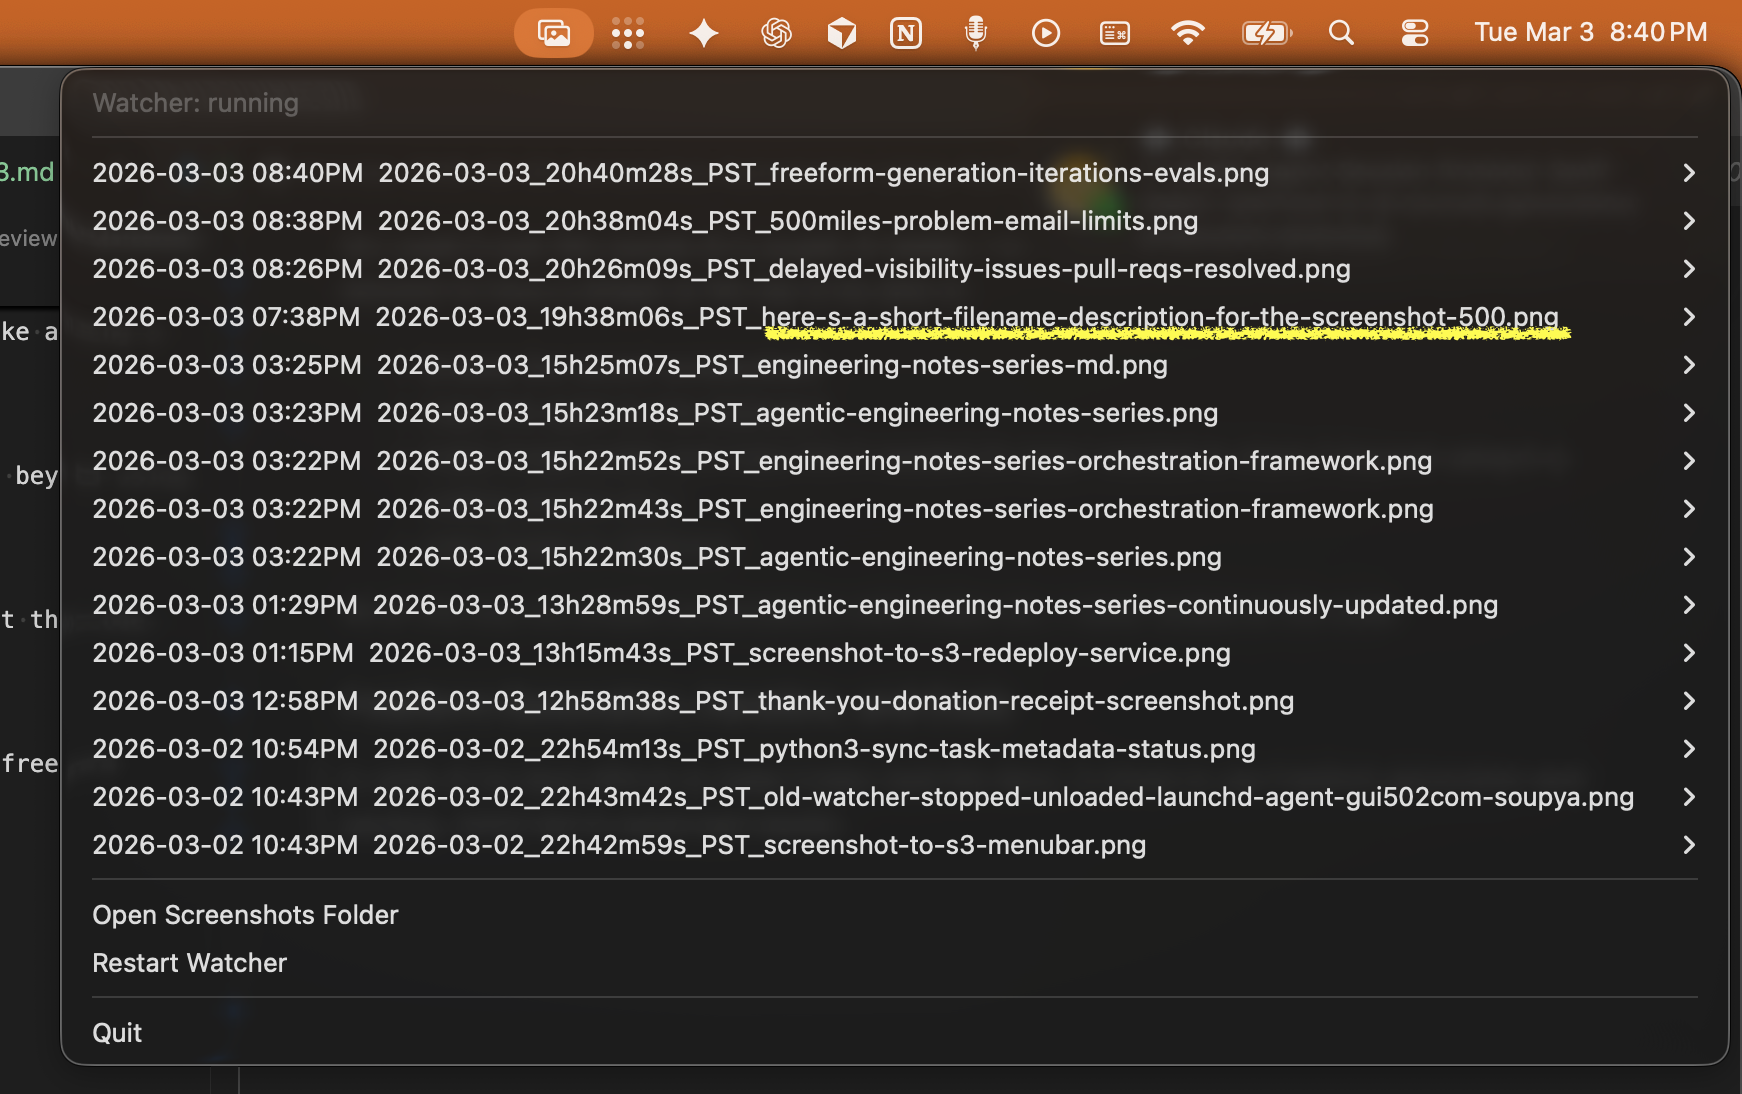The height and width of the screenshot is (1094, 1742).
Task: Click the screenshot watcher menu bar icon
Action: (x=553, y=32)
